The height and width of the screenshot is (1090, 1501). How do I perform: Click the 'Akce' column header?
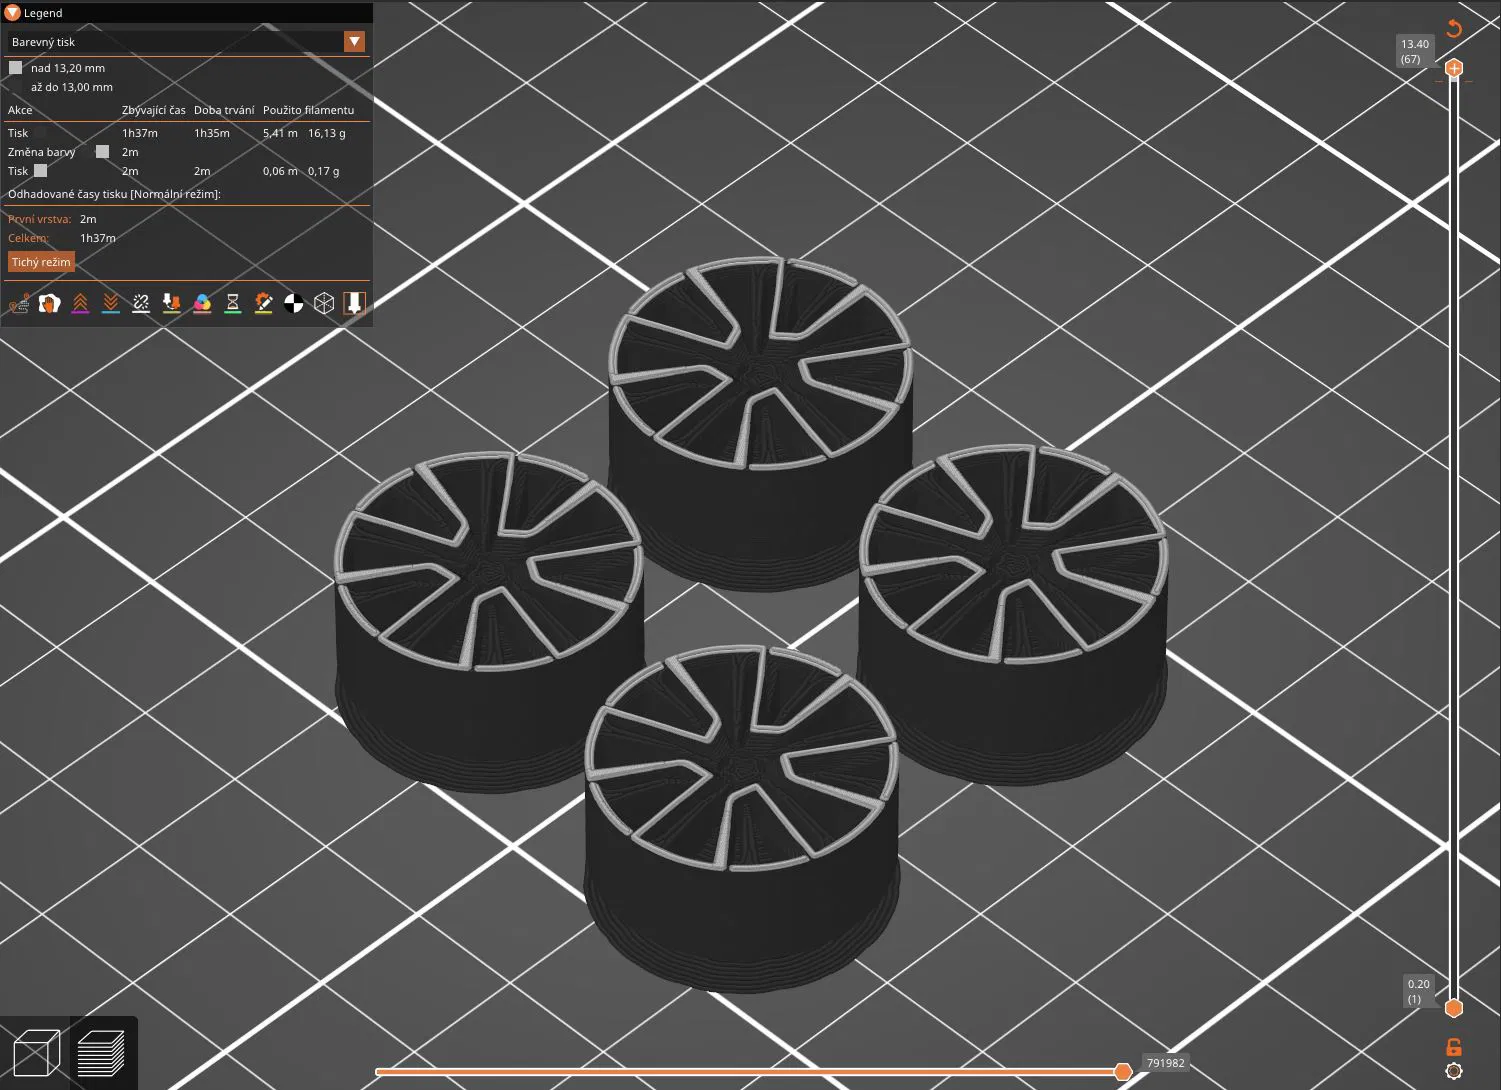[x=20, y=110]
